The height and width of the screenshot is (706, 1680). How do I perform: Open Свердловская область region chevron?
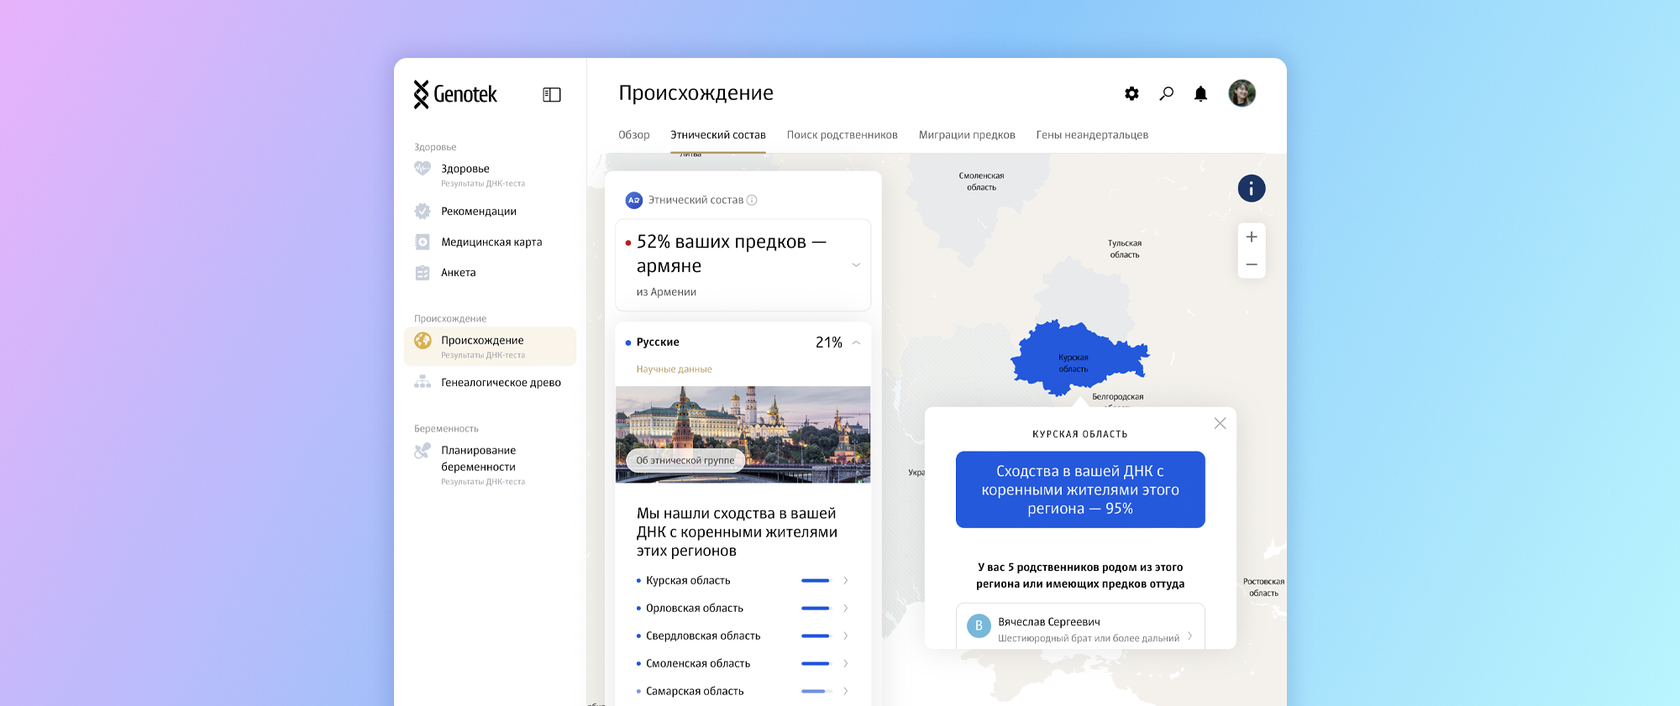[x=846, y=636]
